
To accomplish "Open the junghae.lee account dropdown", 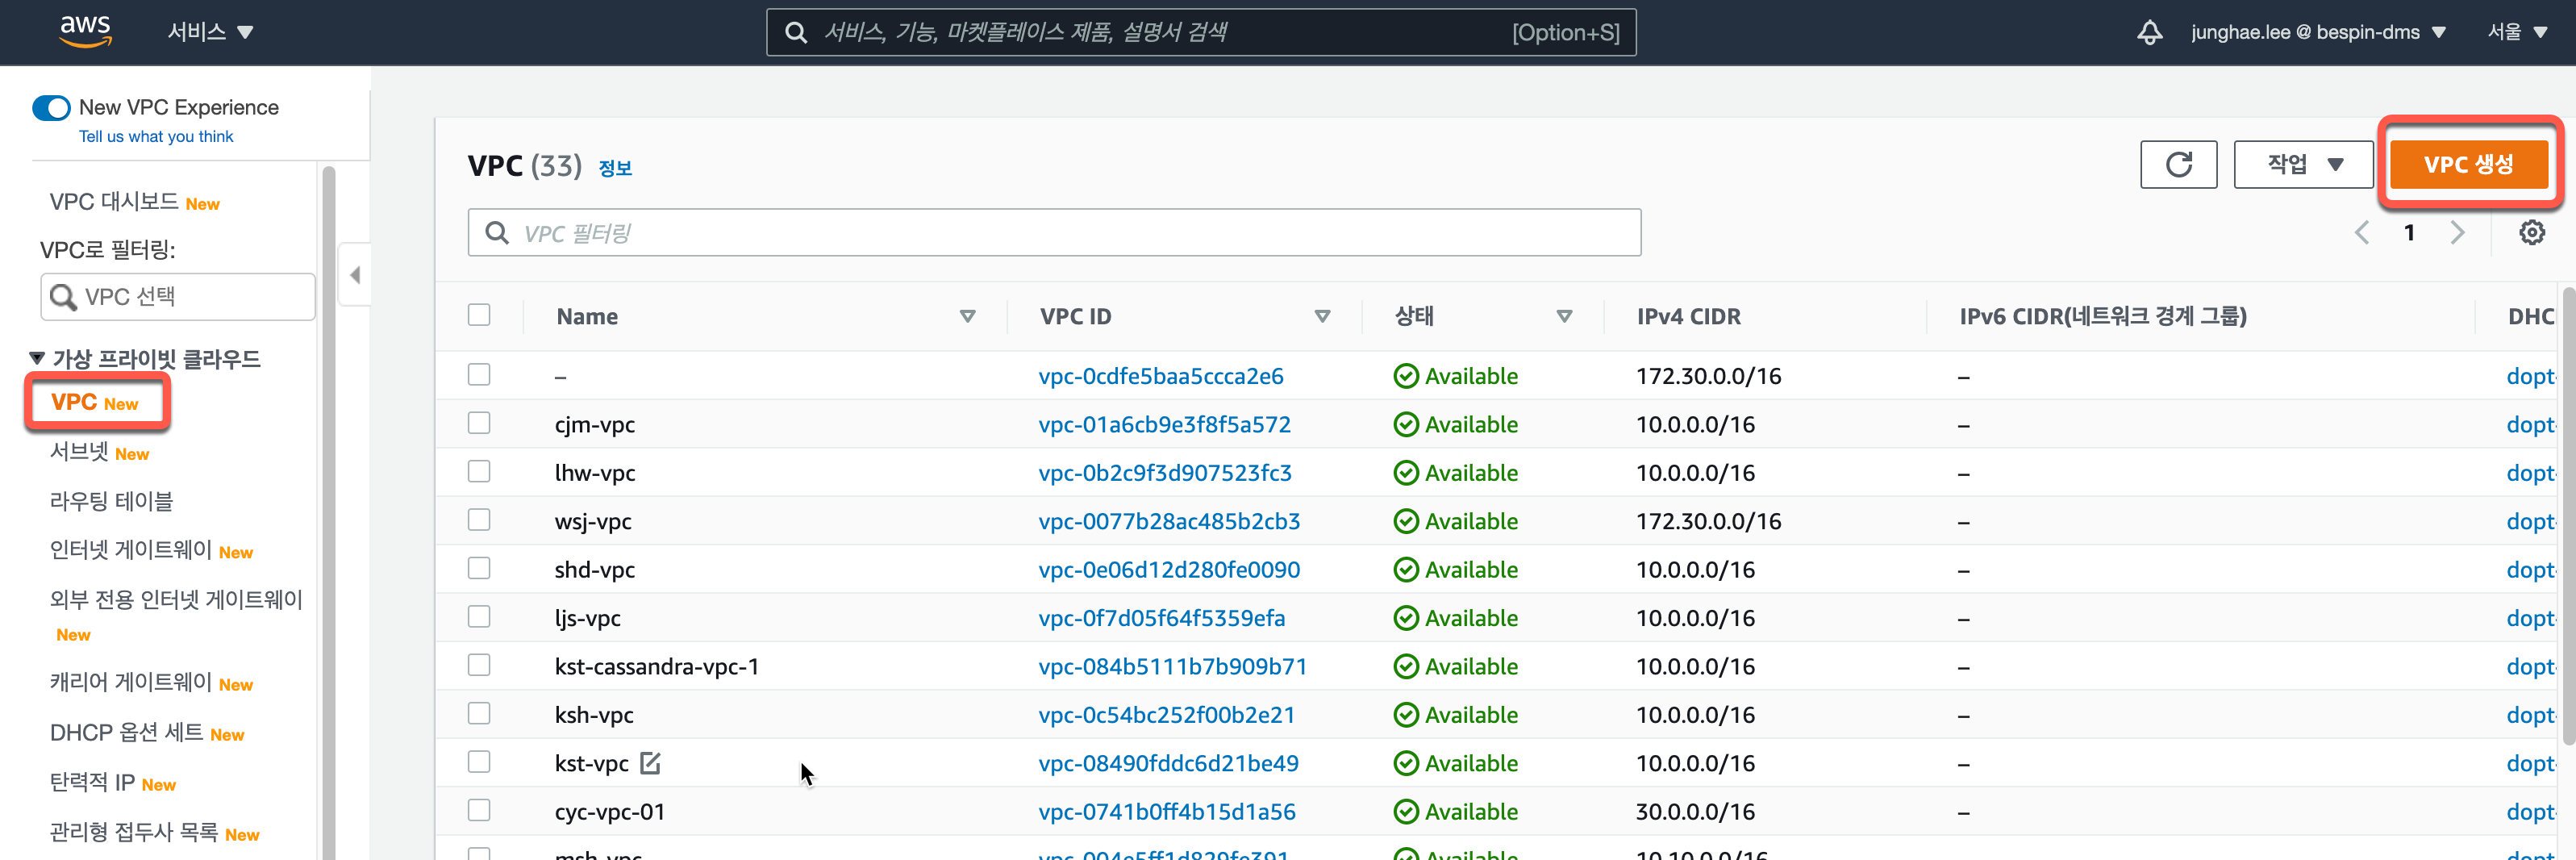I will [x=2317, y=32].
